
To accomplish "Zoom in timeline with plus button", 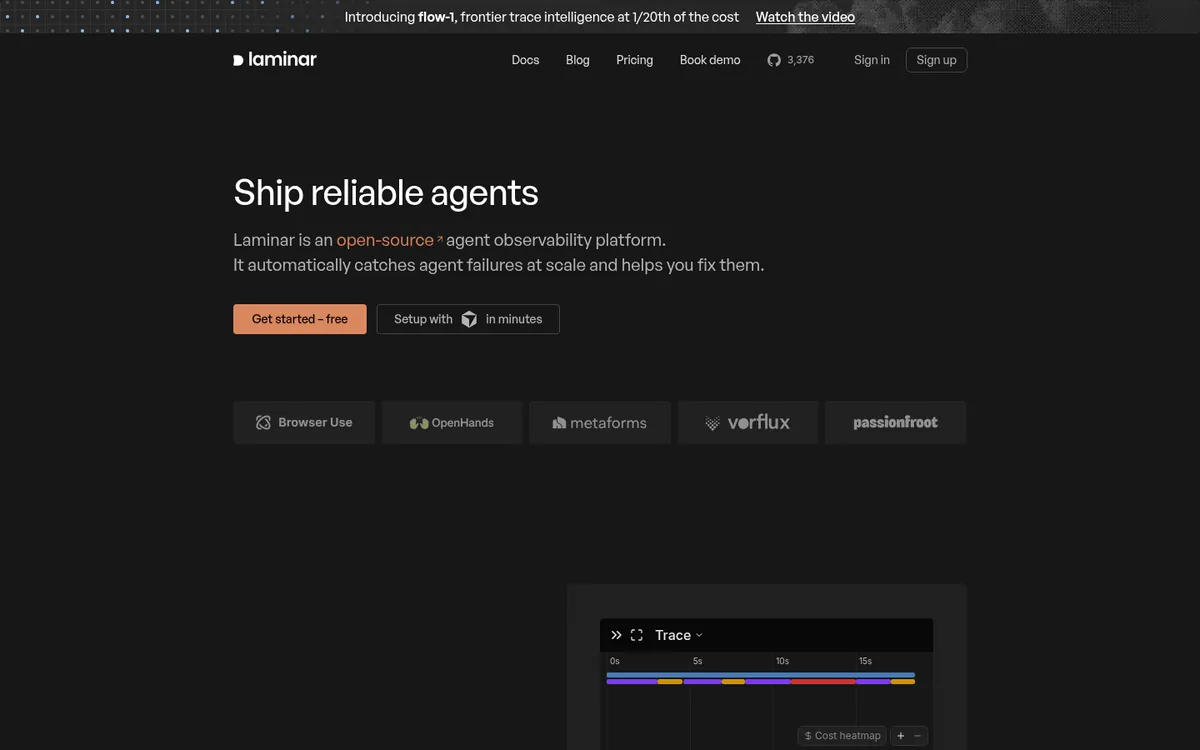I will pyautogui.click(x=900, y=736).
